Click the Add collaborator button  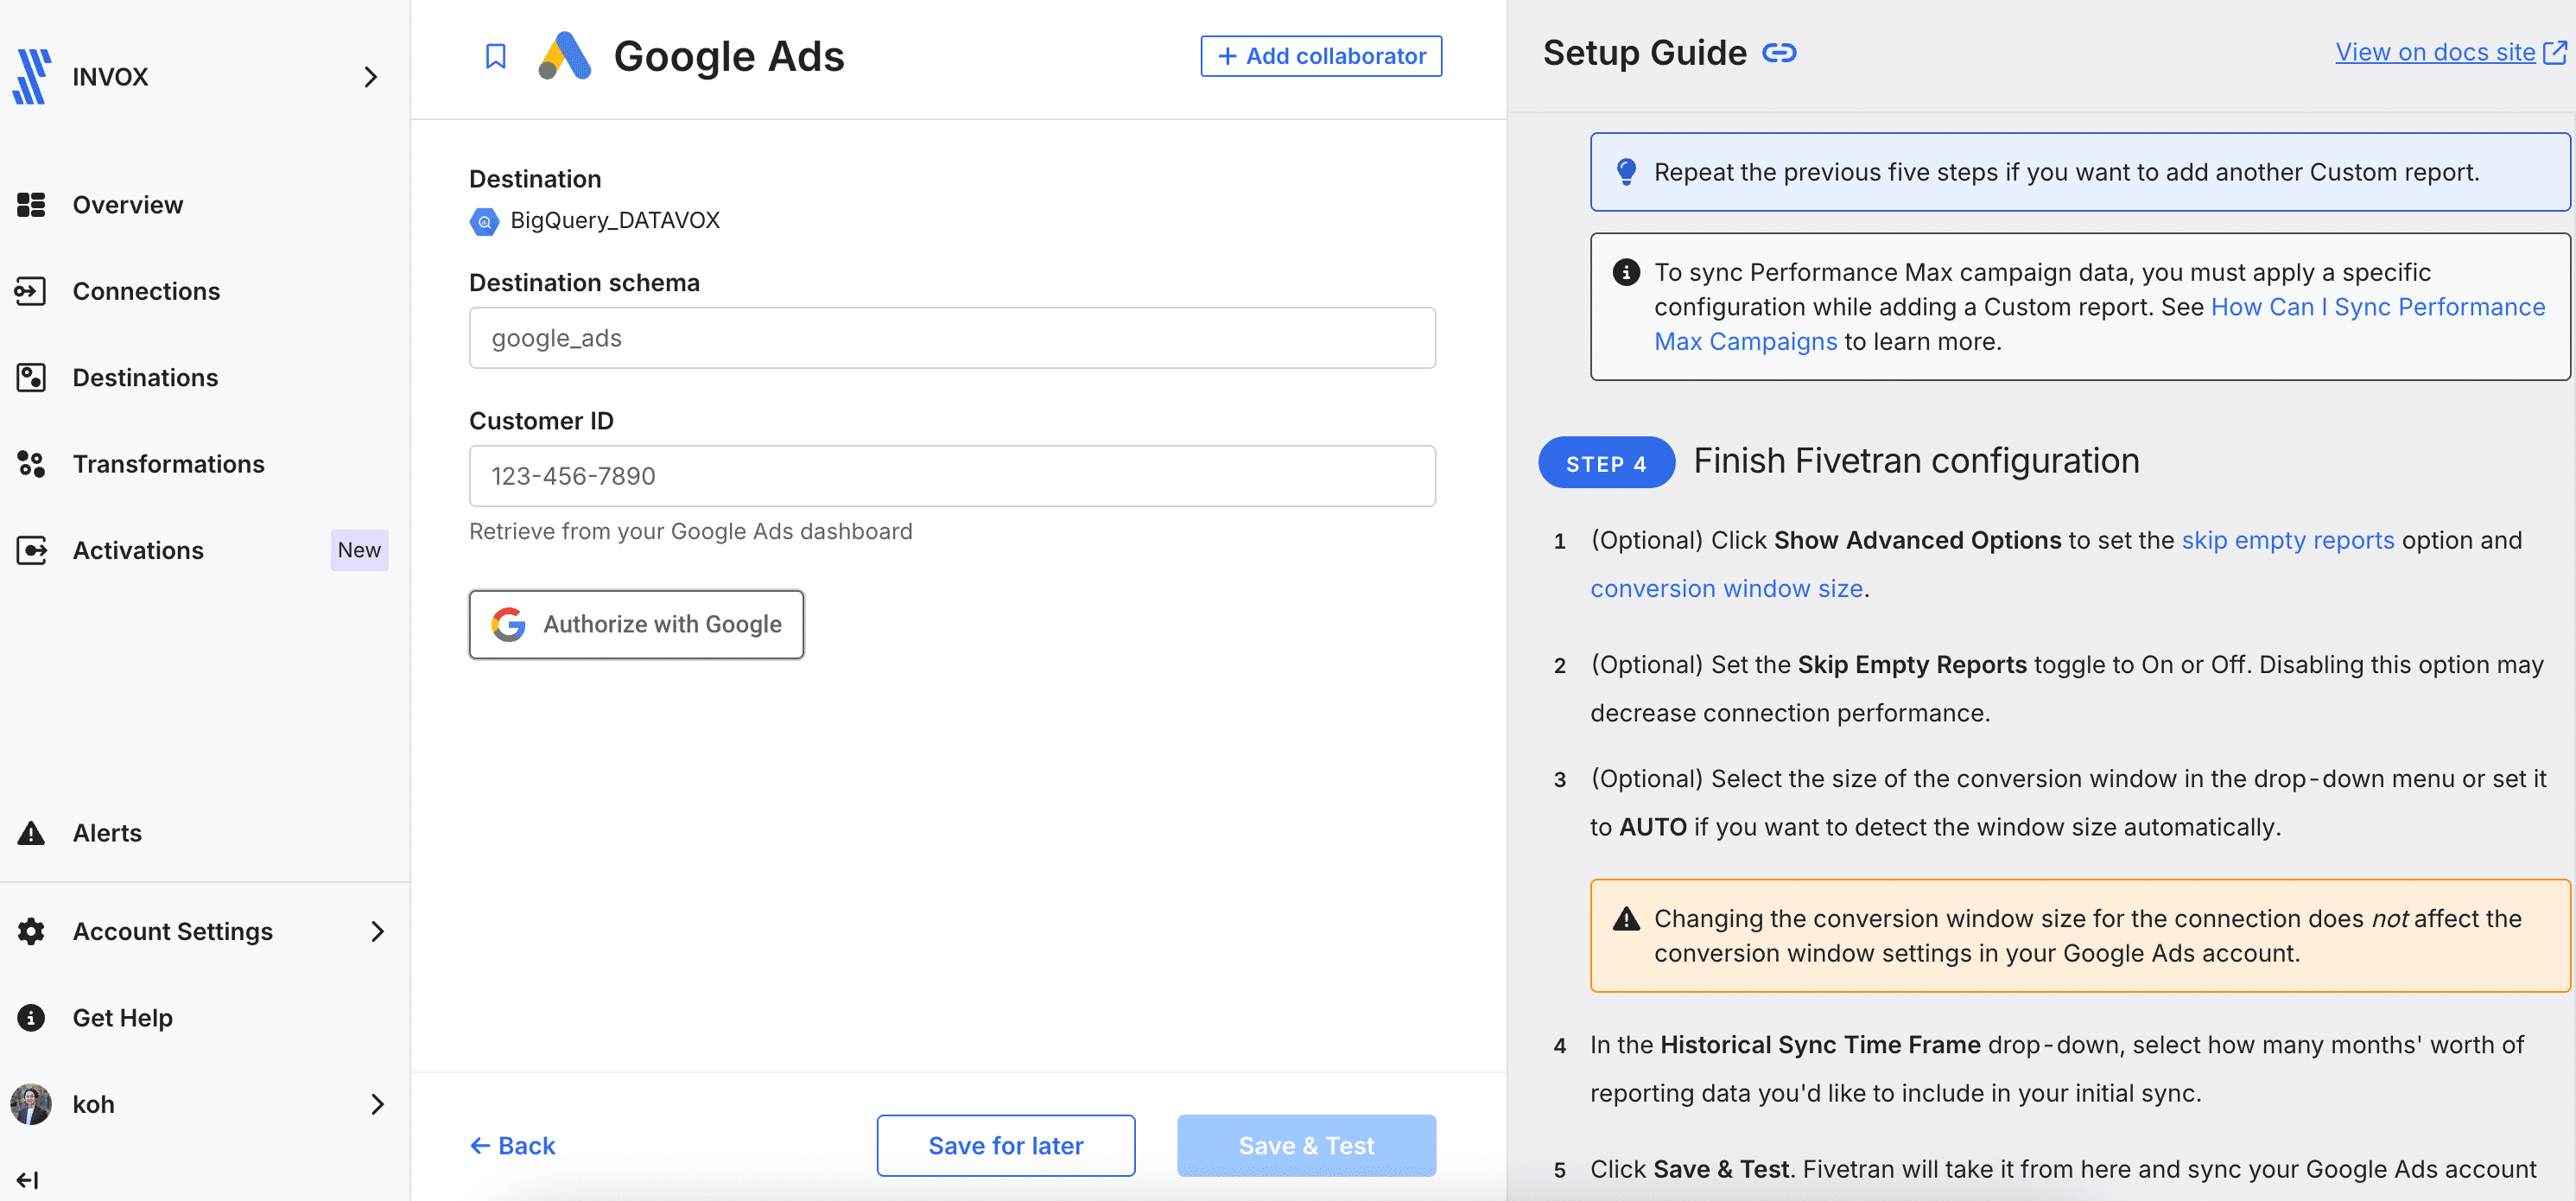pyautogui.click(x=1321, y=56)
